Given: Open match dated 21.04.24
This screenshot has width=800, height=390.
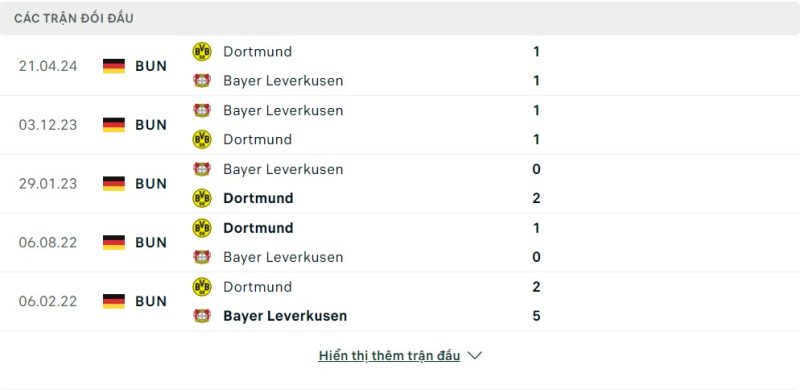Looking at the screenshot, I should (48, 66).
